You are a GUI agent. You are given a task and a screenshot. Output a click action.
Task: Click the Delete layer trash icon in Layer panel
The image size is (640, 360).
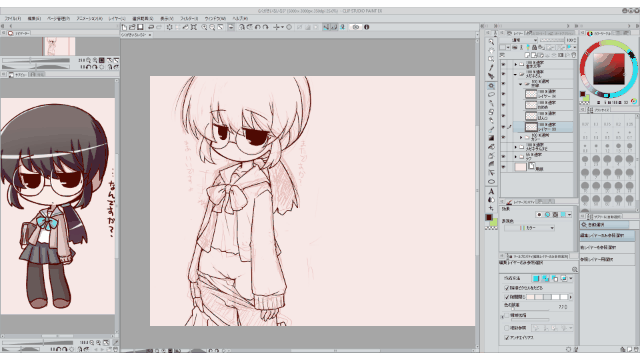574,55
